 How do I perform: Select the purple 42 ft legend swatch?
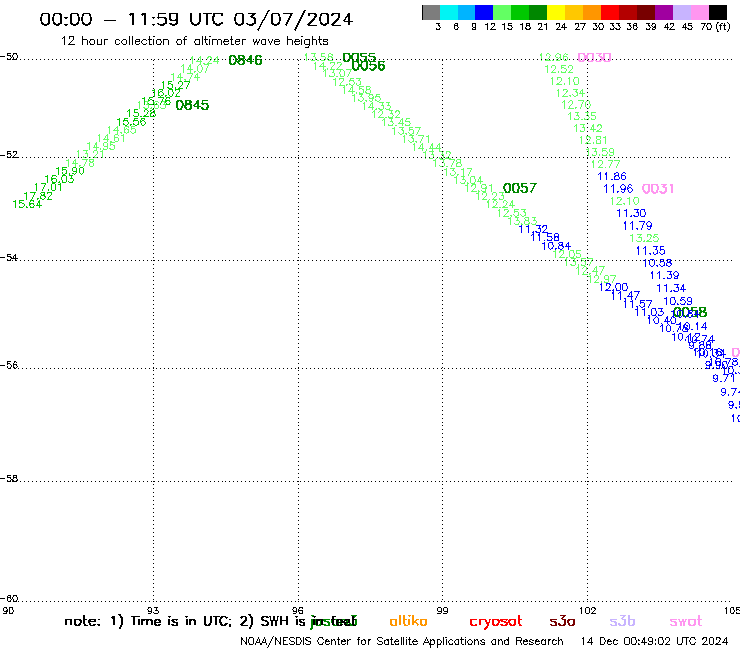click(x=664, y=12)
